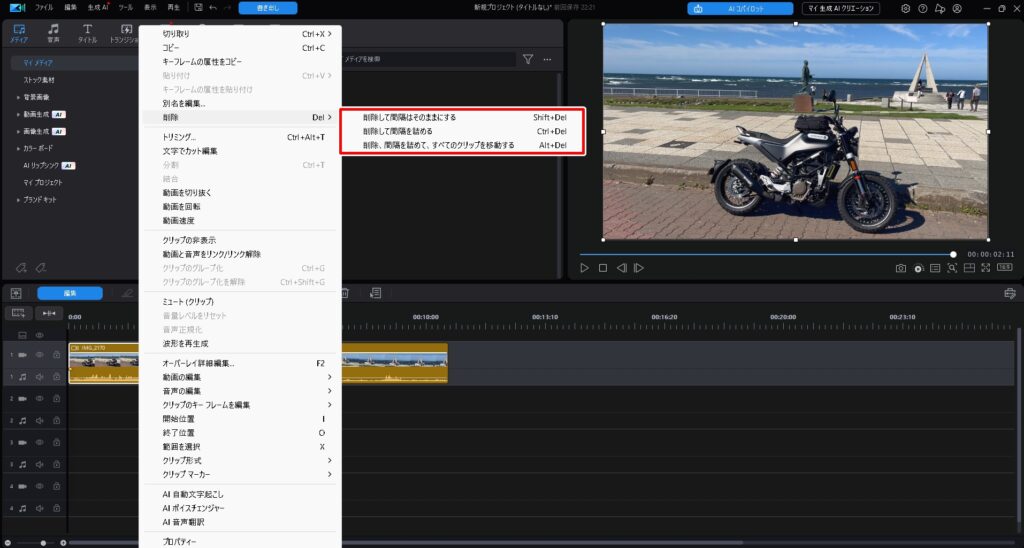Open settings gear in title bar
The height and width of the screenshot is (548, 1024).
pyautogui.click(x=905, y=8)
